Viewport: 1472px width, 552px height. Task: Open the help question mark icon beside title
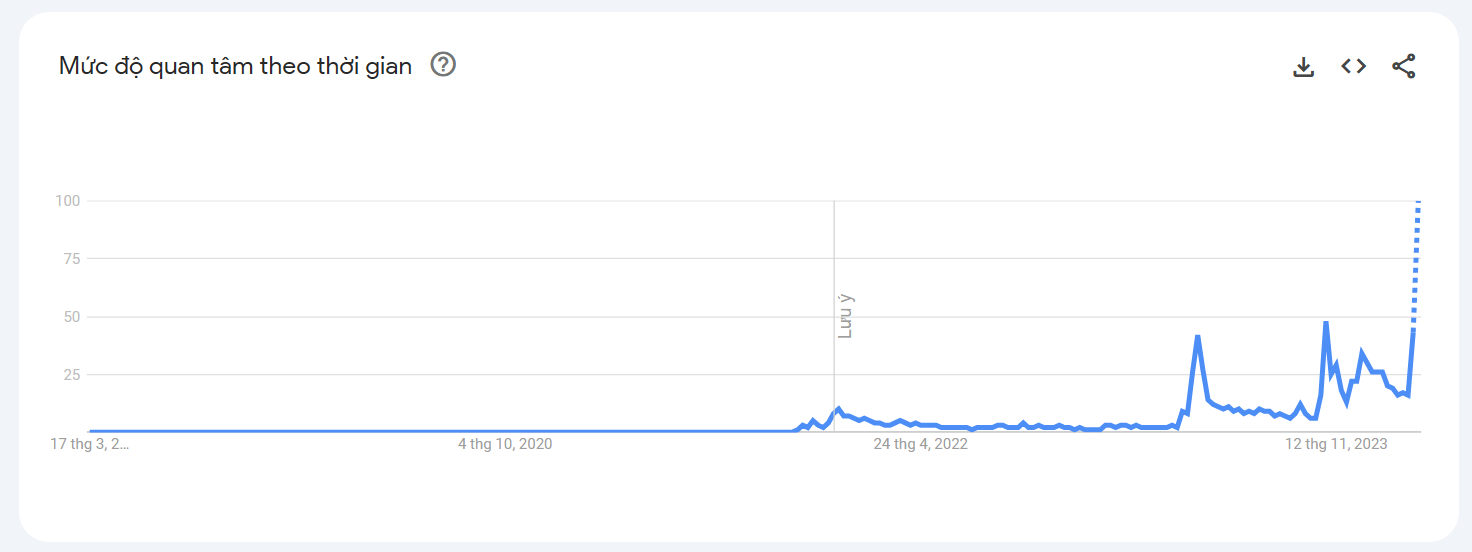[x=443, y=65]
